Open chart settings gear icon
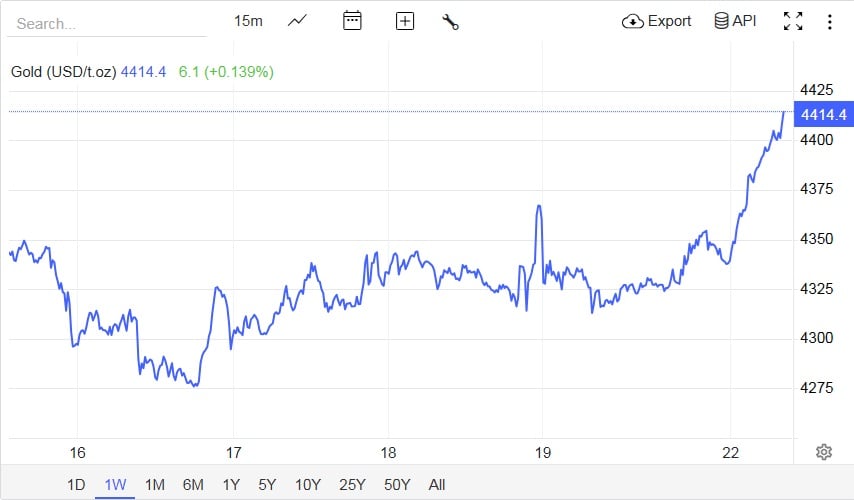 824,452
